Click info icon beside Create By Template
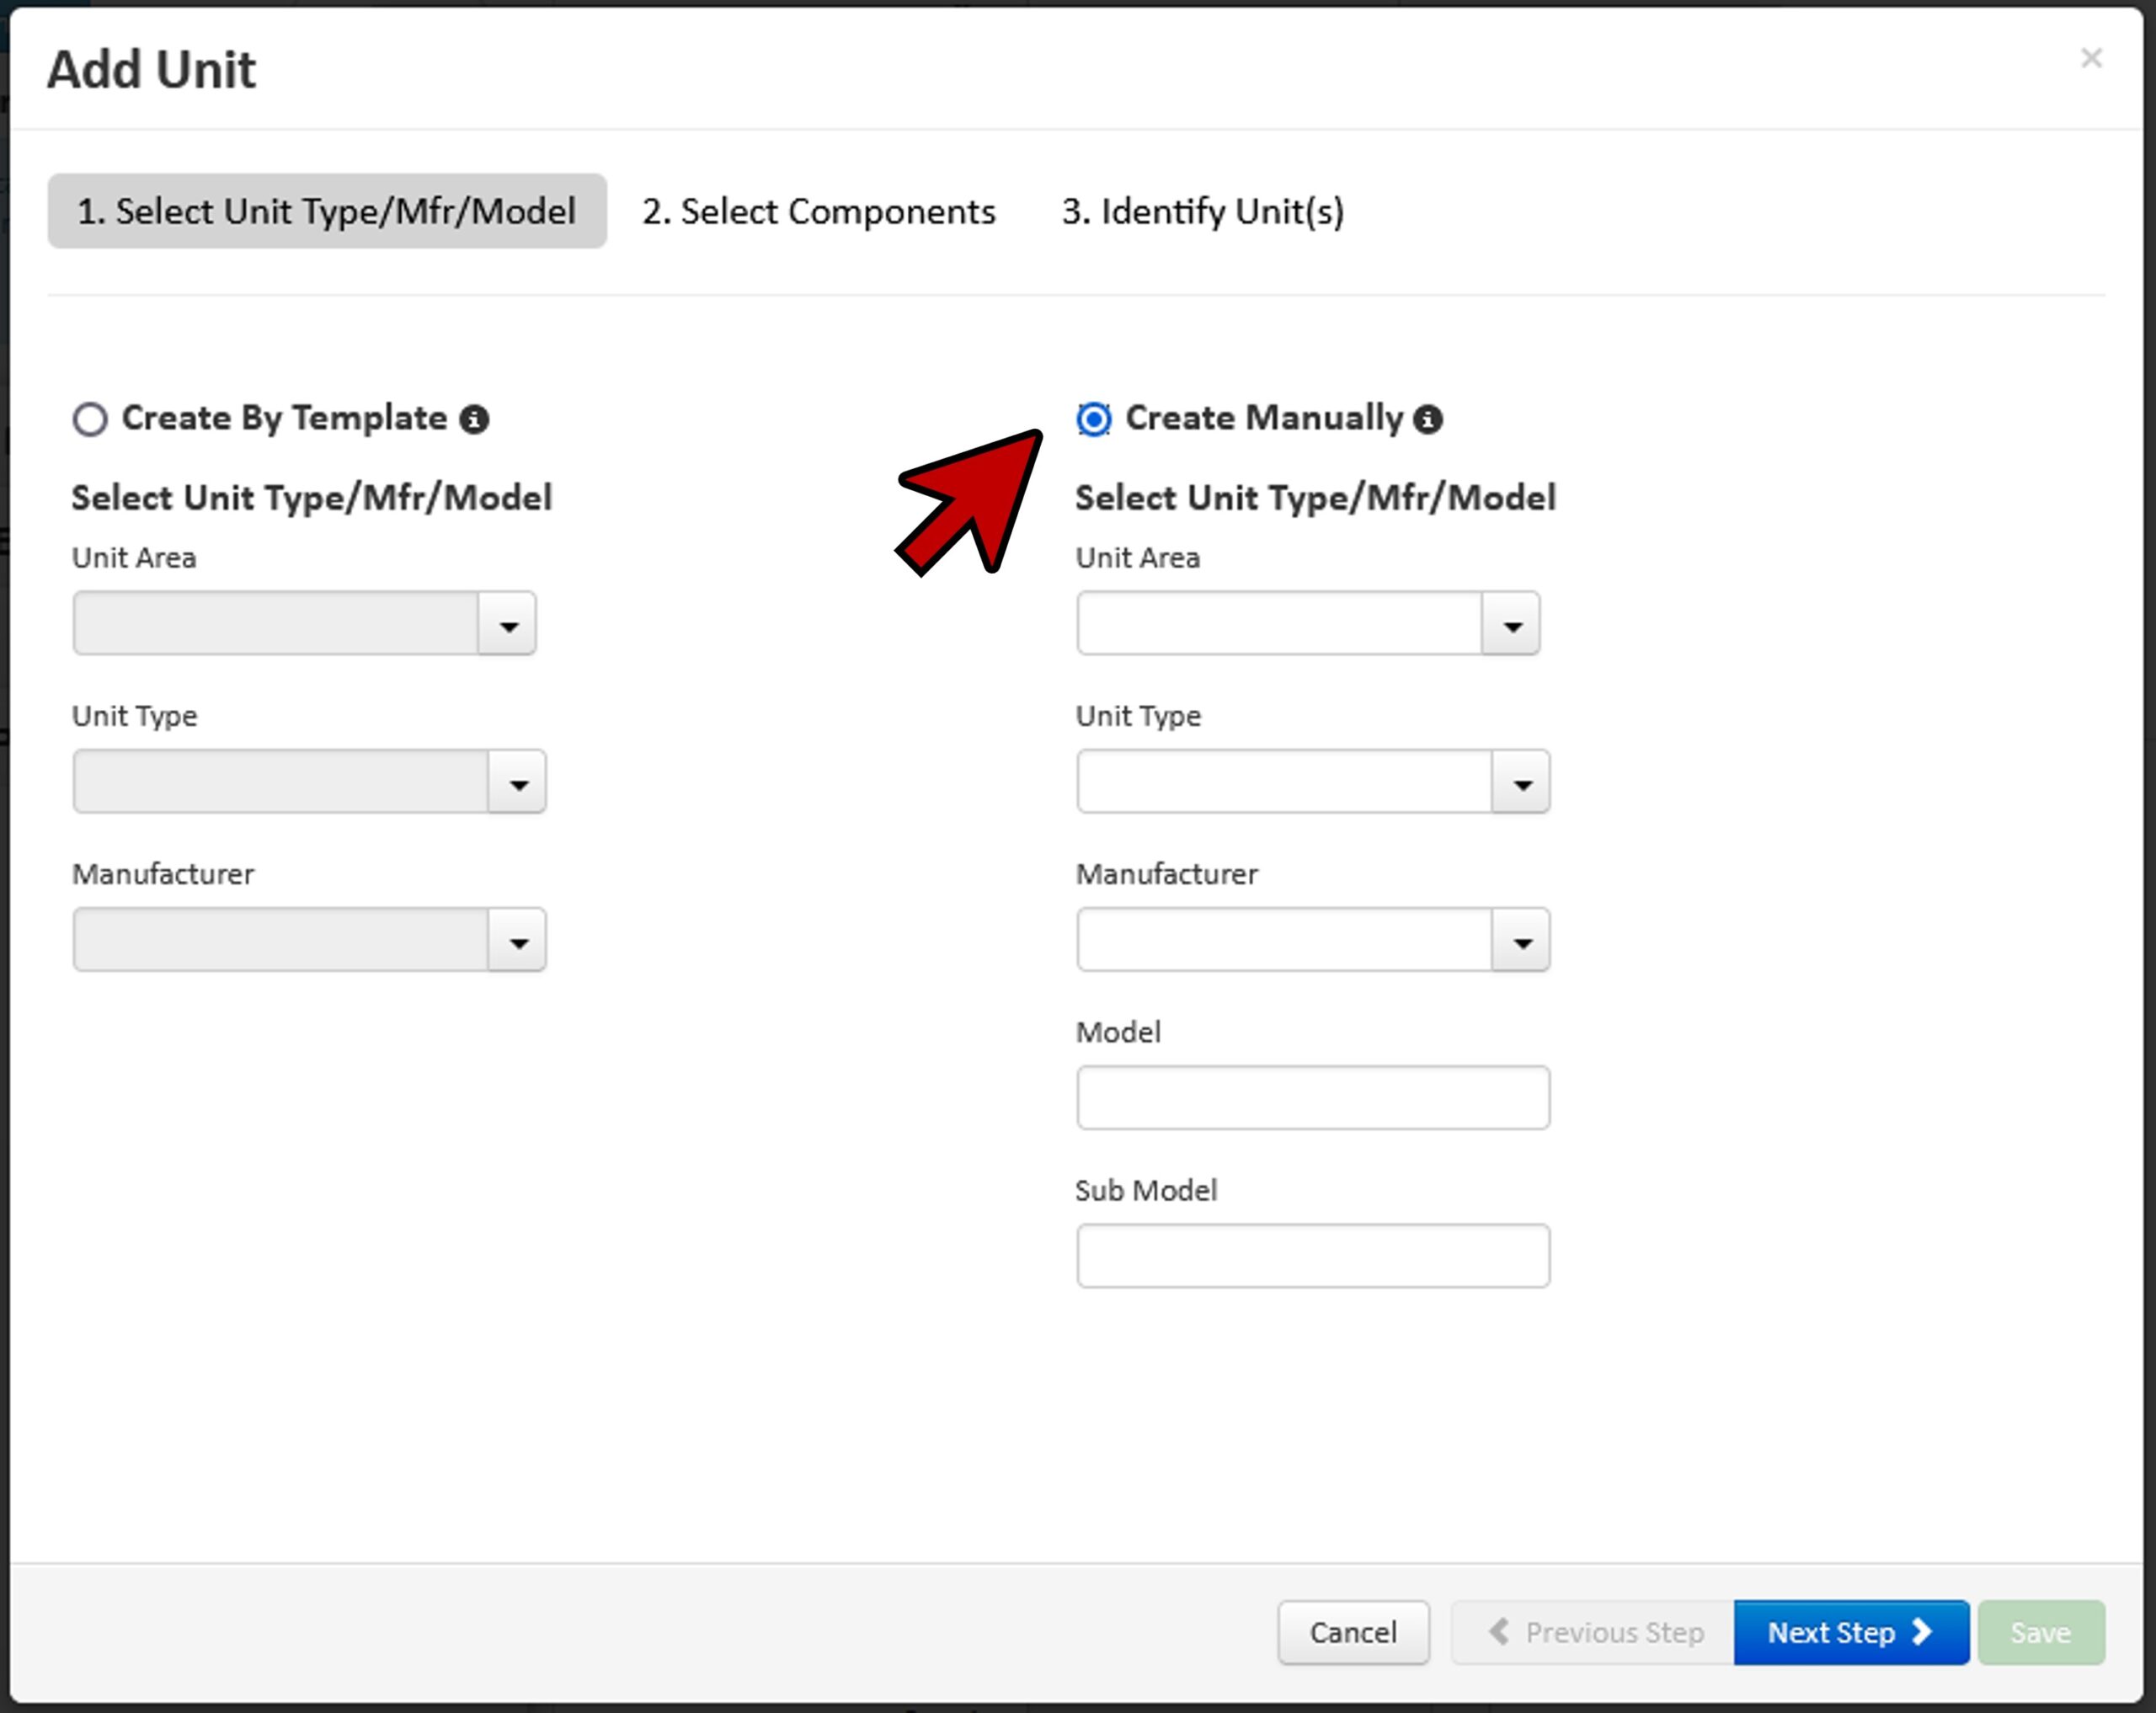 474,419
